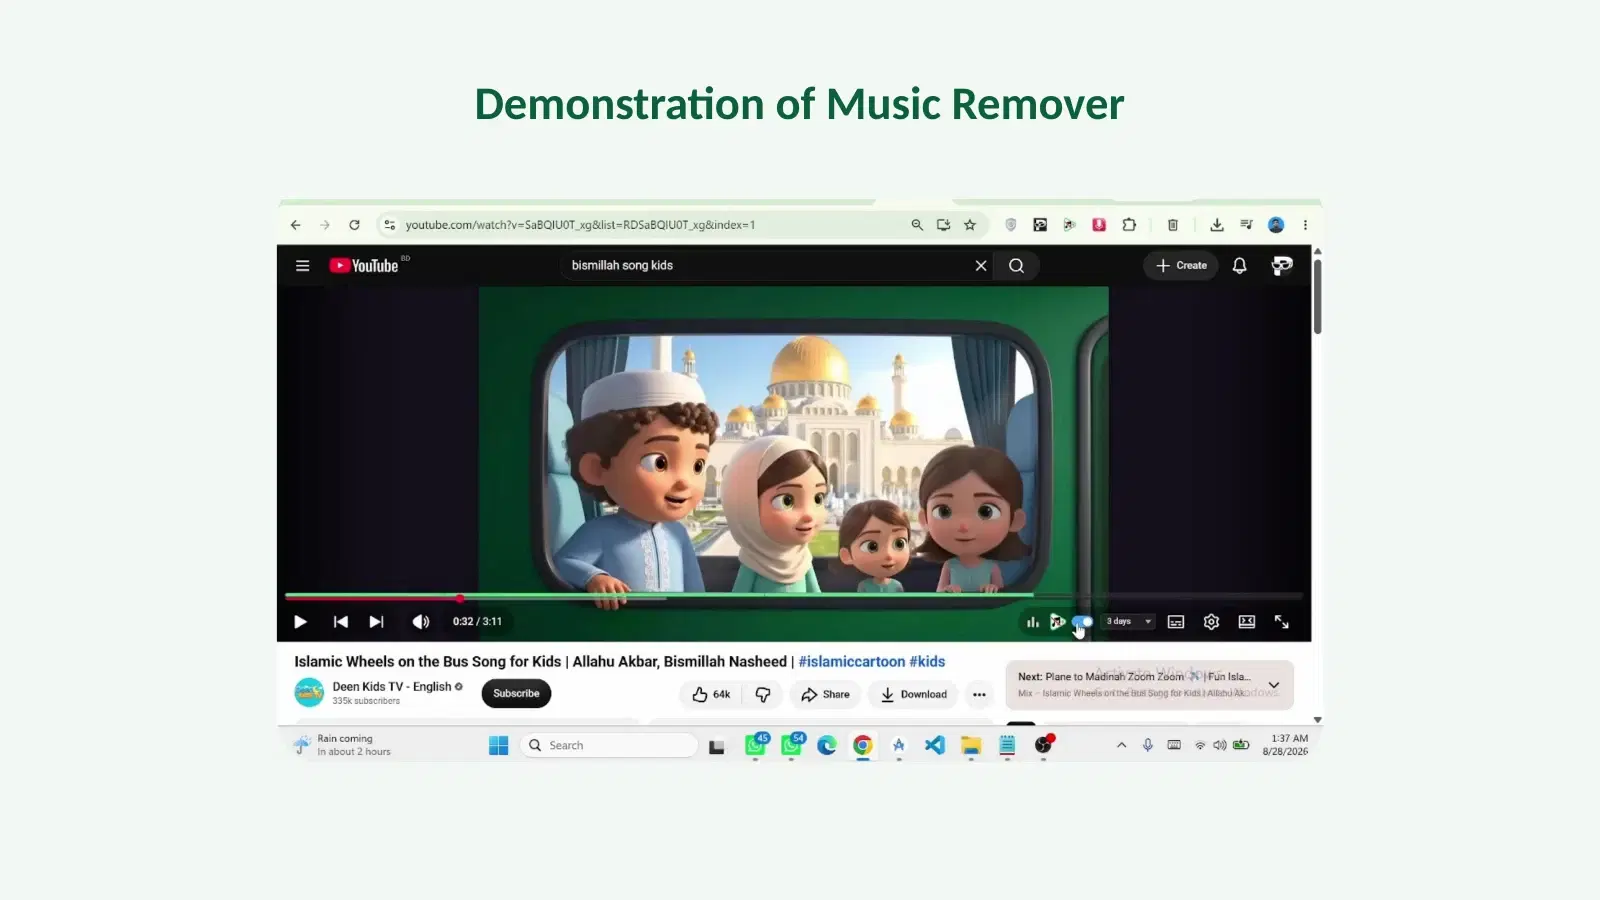Toggle theater mode
Image resolution: width=1600 pixels, height=900 pixels.
tap(1247, 622)
